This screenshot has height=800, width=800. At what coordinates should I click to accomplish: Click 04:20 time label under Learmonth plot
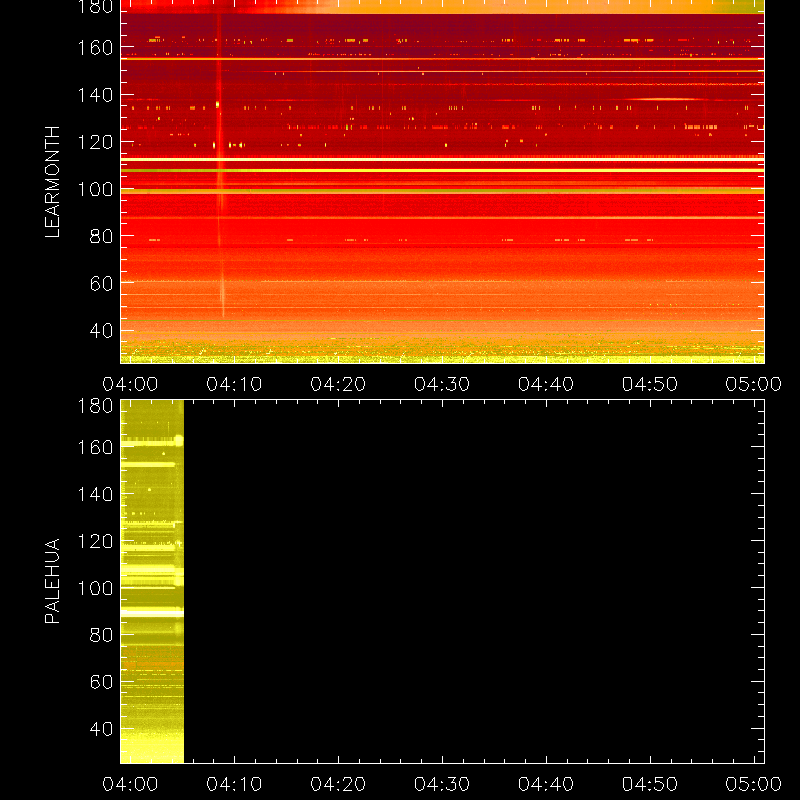(338, 384)
